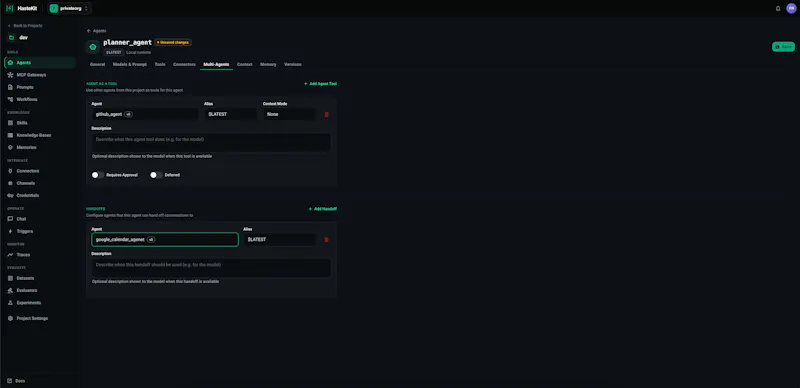Click the Save button
The image size is (800, 388).
(x=783, y=46)
